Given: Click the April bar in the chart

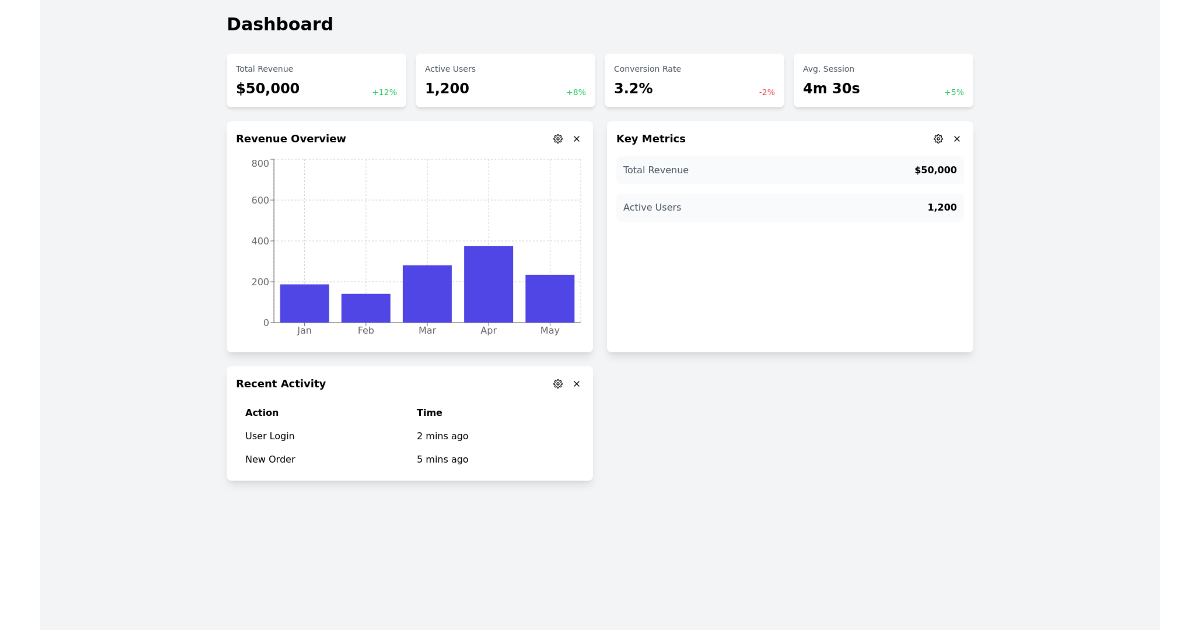Looking at the screenshot, I should coord(488,284).
